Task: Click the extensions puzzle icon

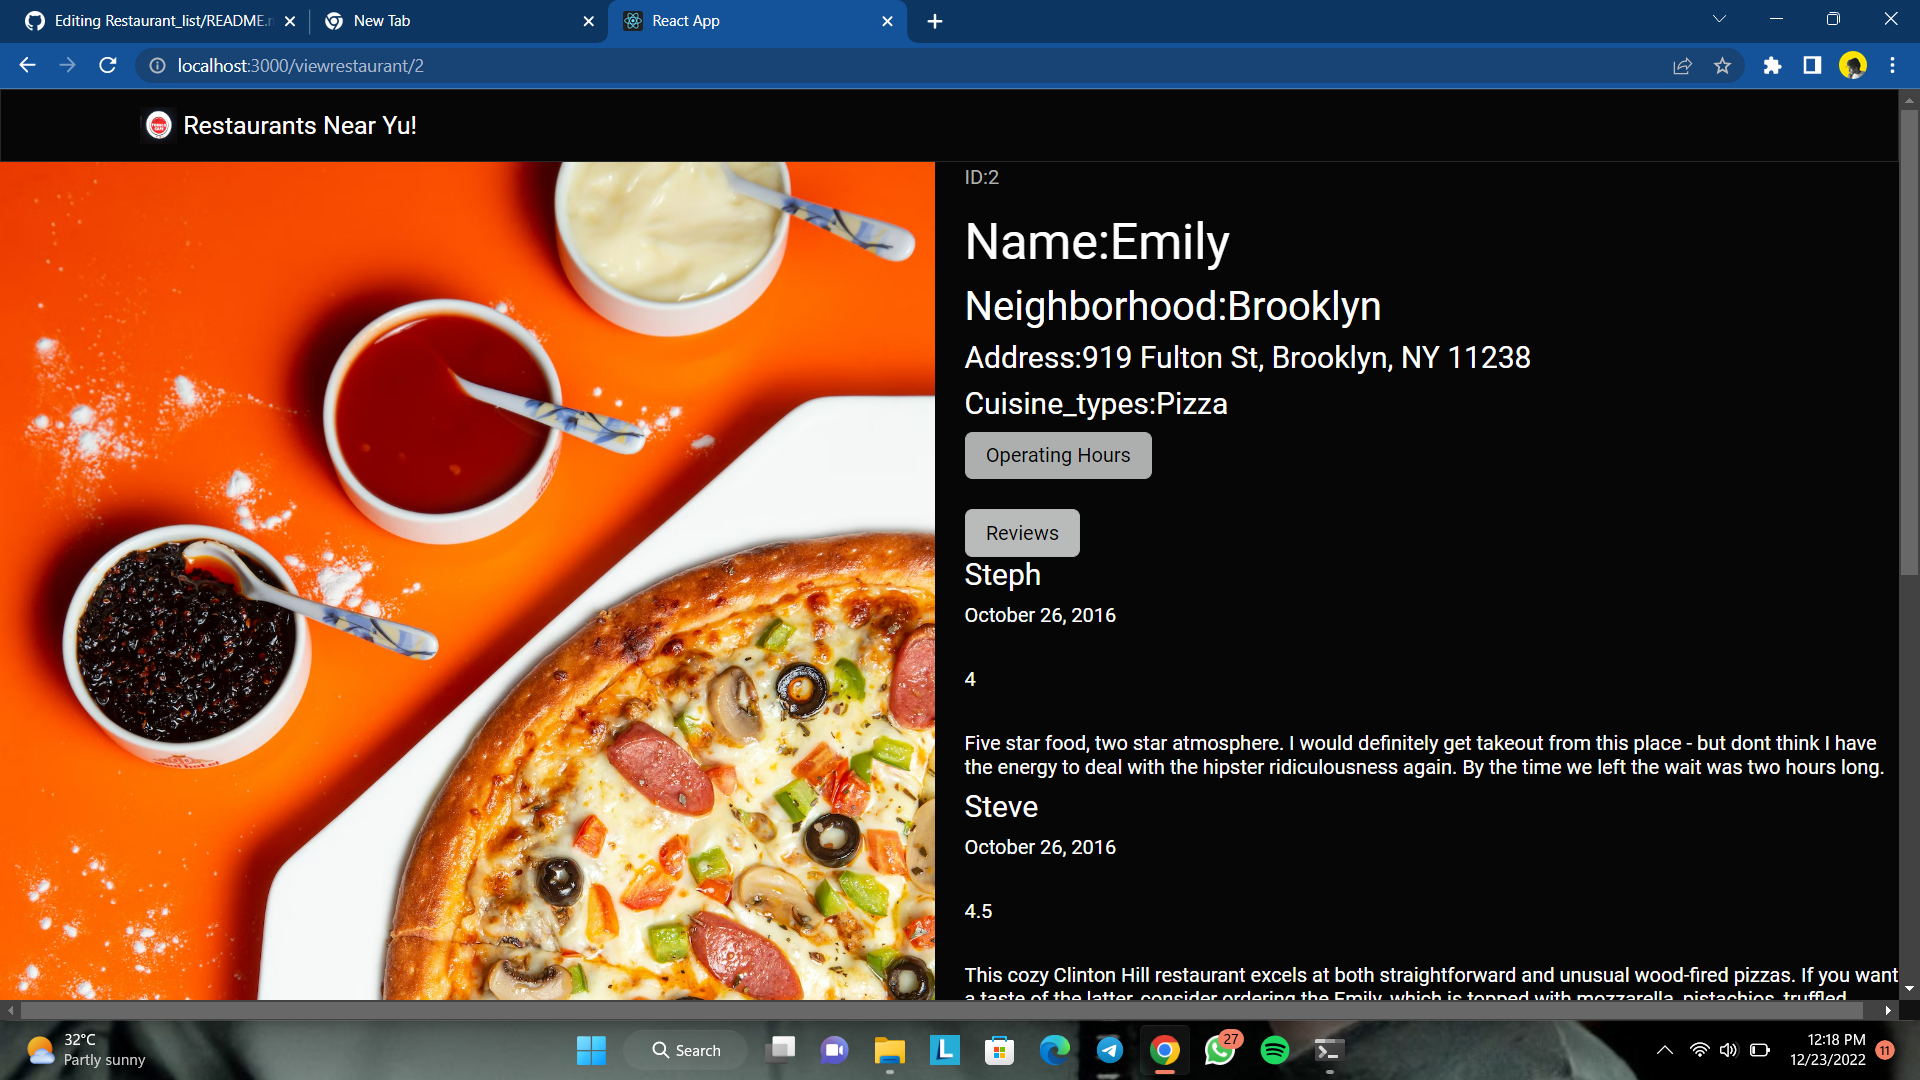Action: click(x=1773, y=66)
